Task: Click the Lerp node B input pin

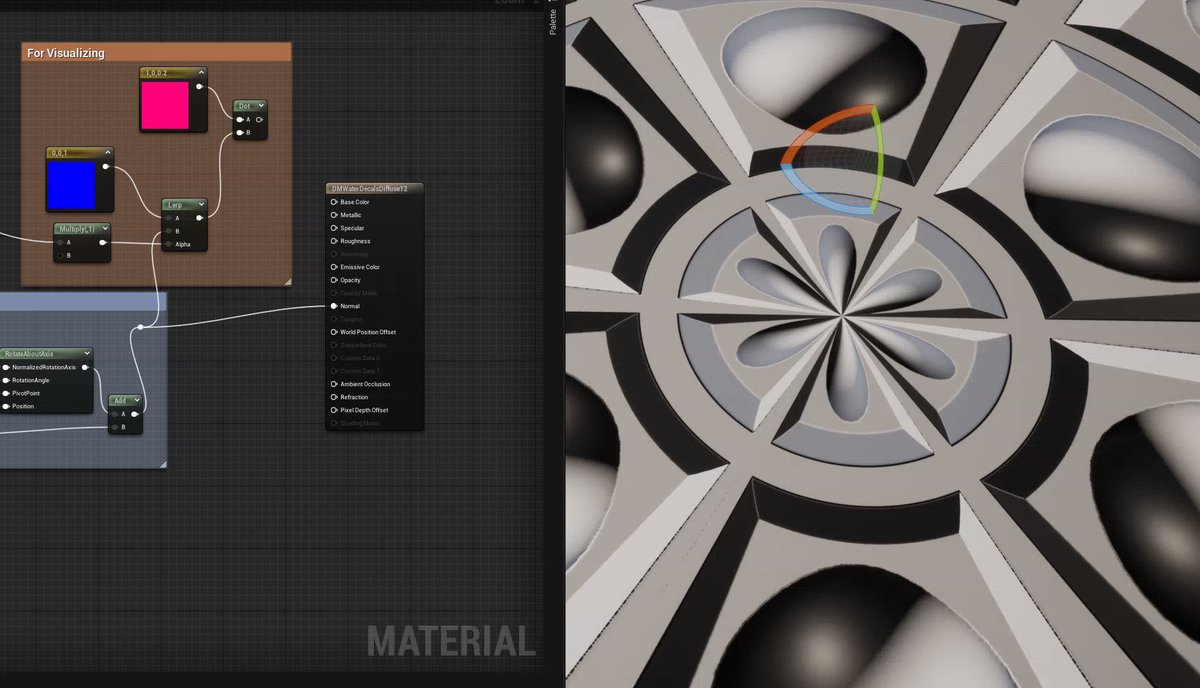Action: 168,231
